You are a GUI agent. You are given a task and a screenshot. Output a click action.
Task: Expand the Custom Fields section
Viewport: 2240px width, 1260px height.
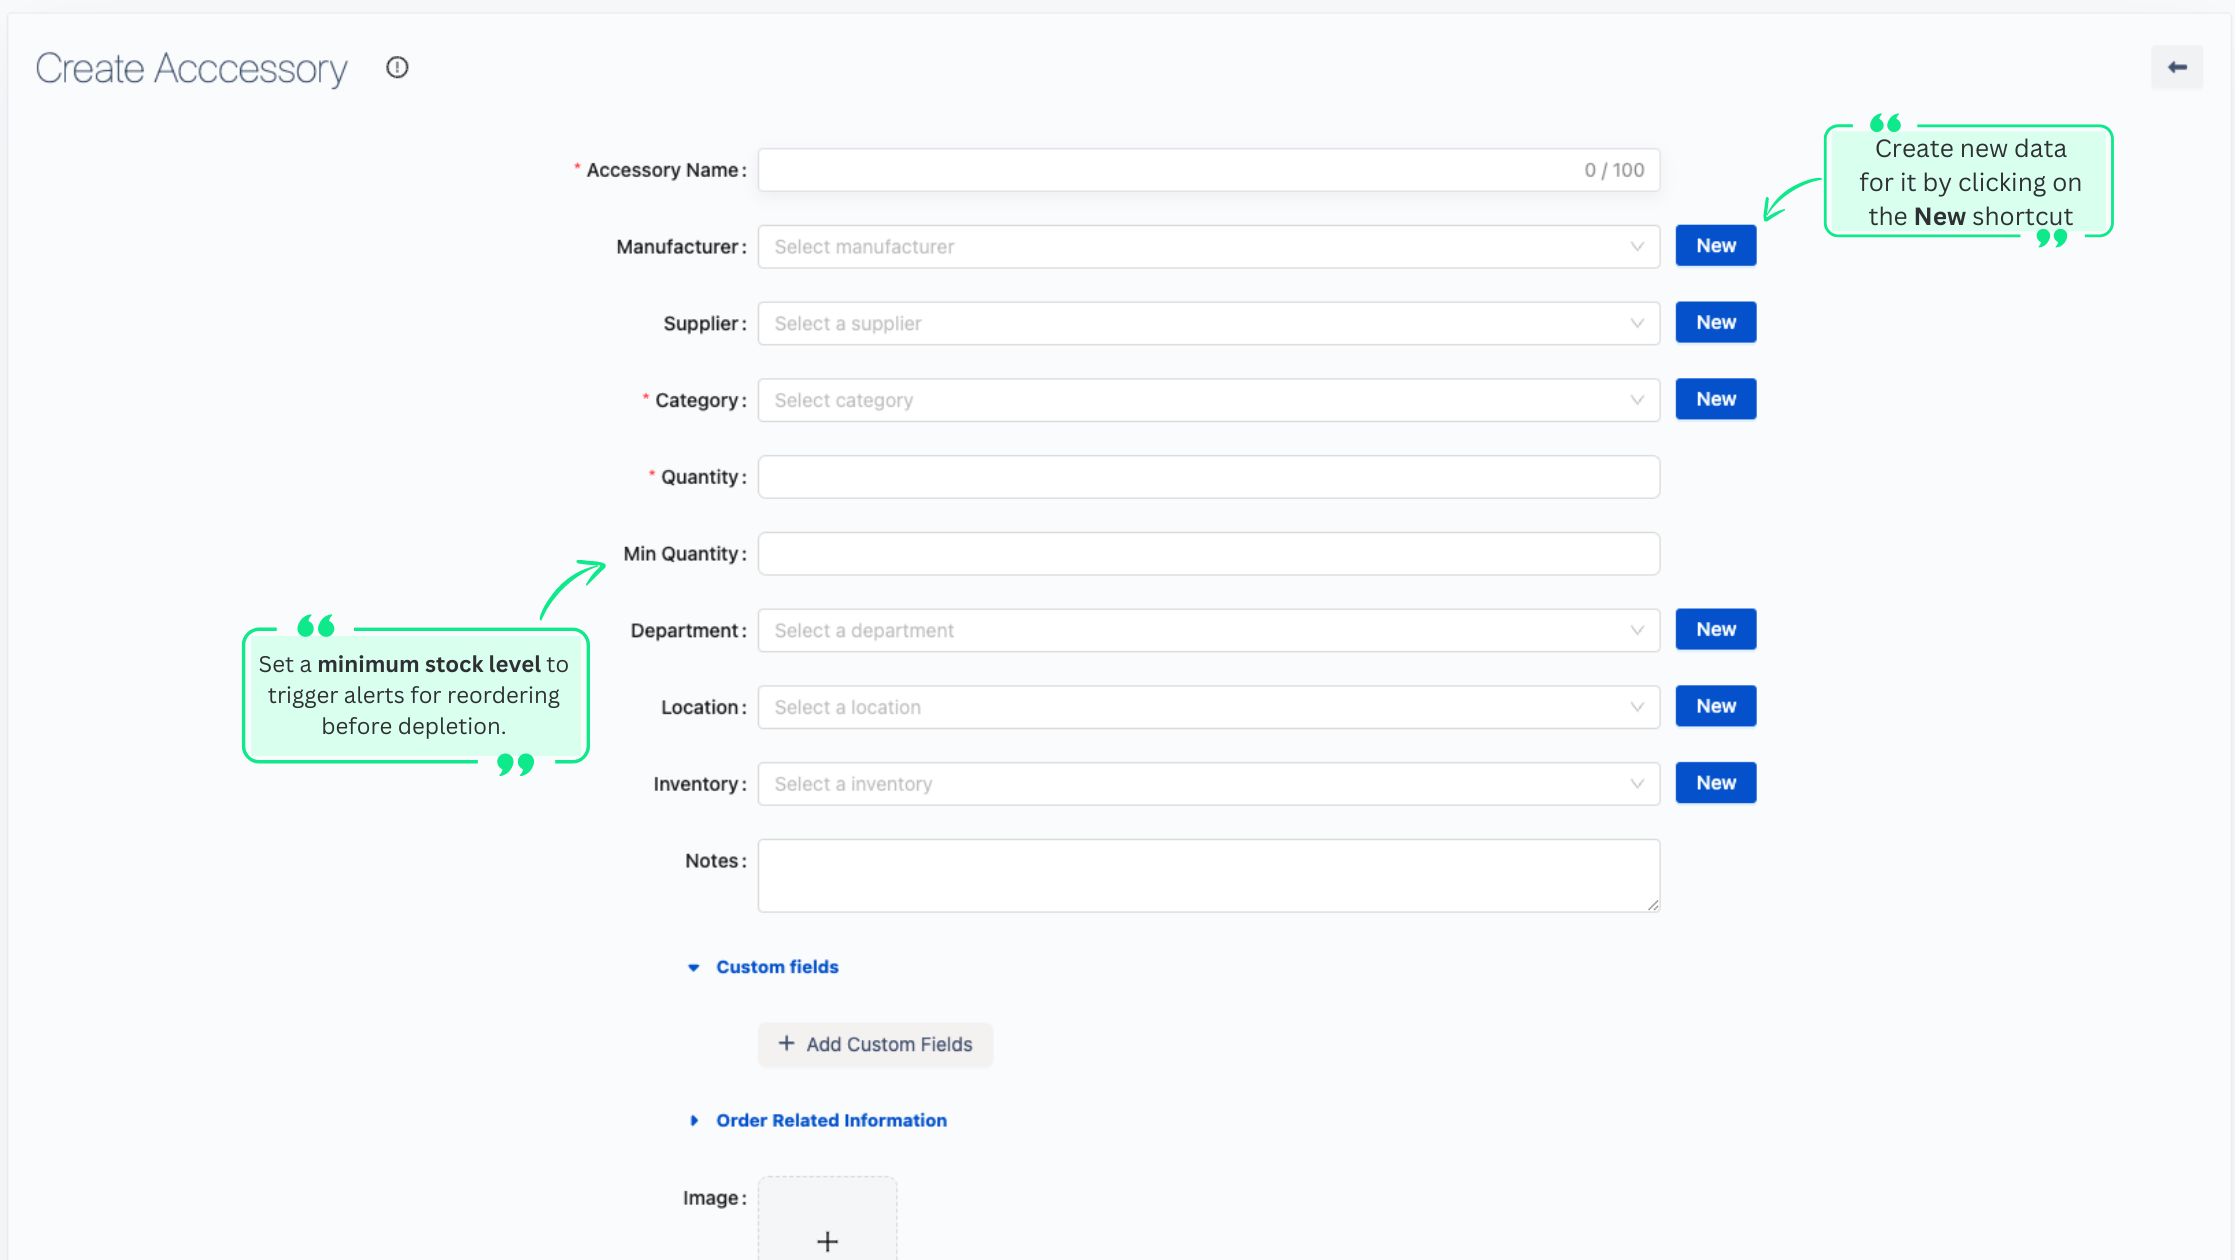(765, 966)
